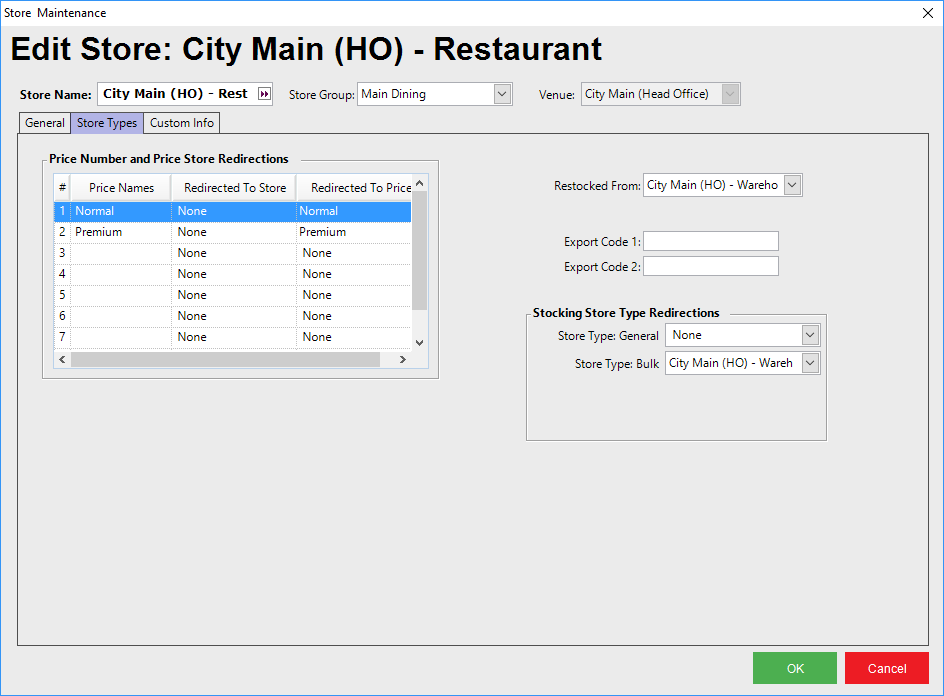Focus the Export Code 2 field

[x=711, y=266]
